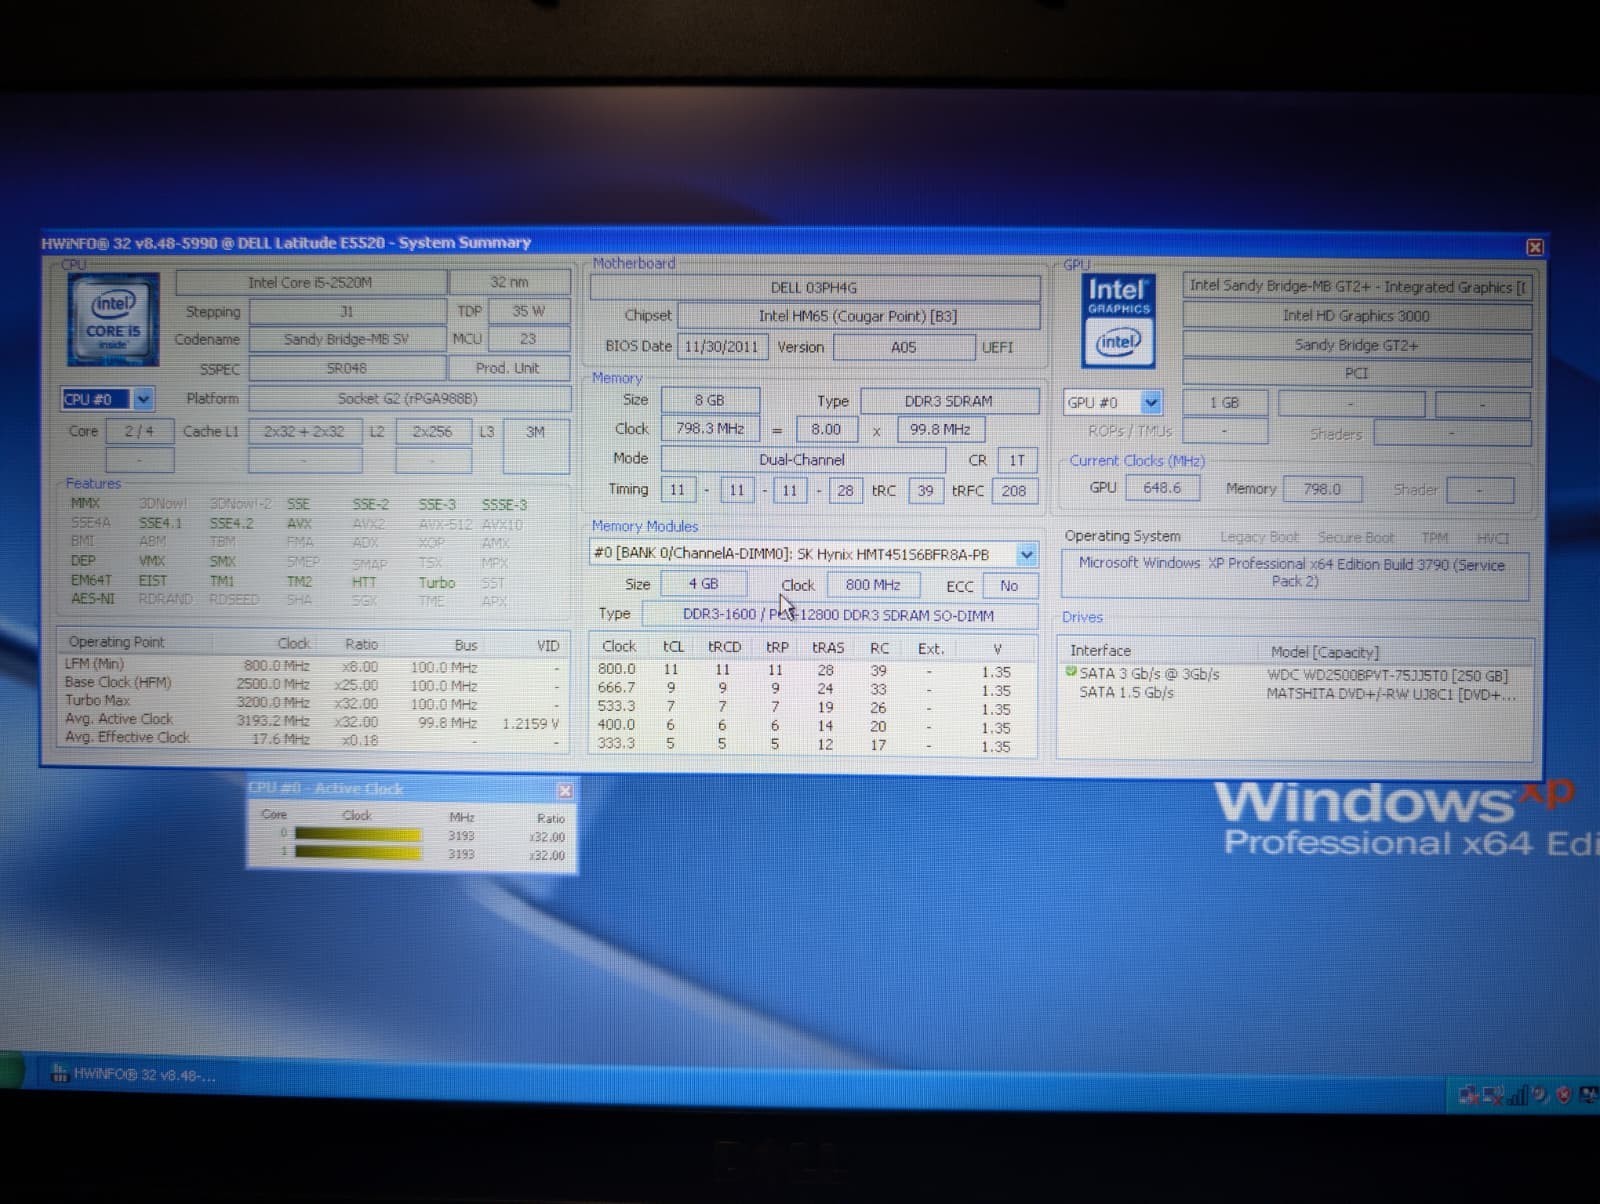Click the green SATA 3 Gb/s drive status icon
Screen dimensions: 1600x1204
click(1071, 673)
